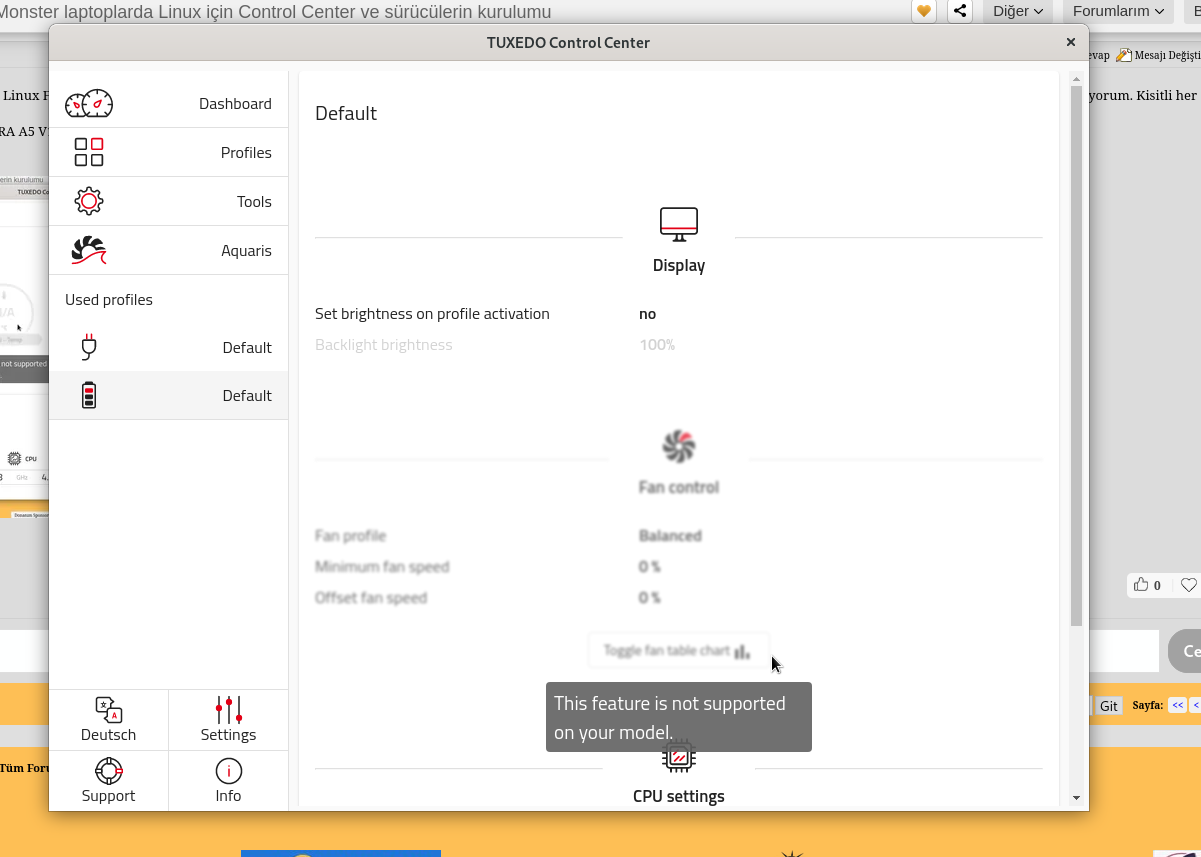Open the Tools menu entry
Image resolution: width=1201 pixels, height=857 pixels.
tap(168, 201)
